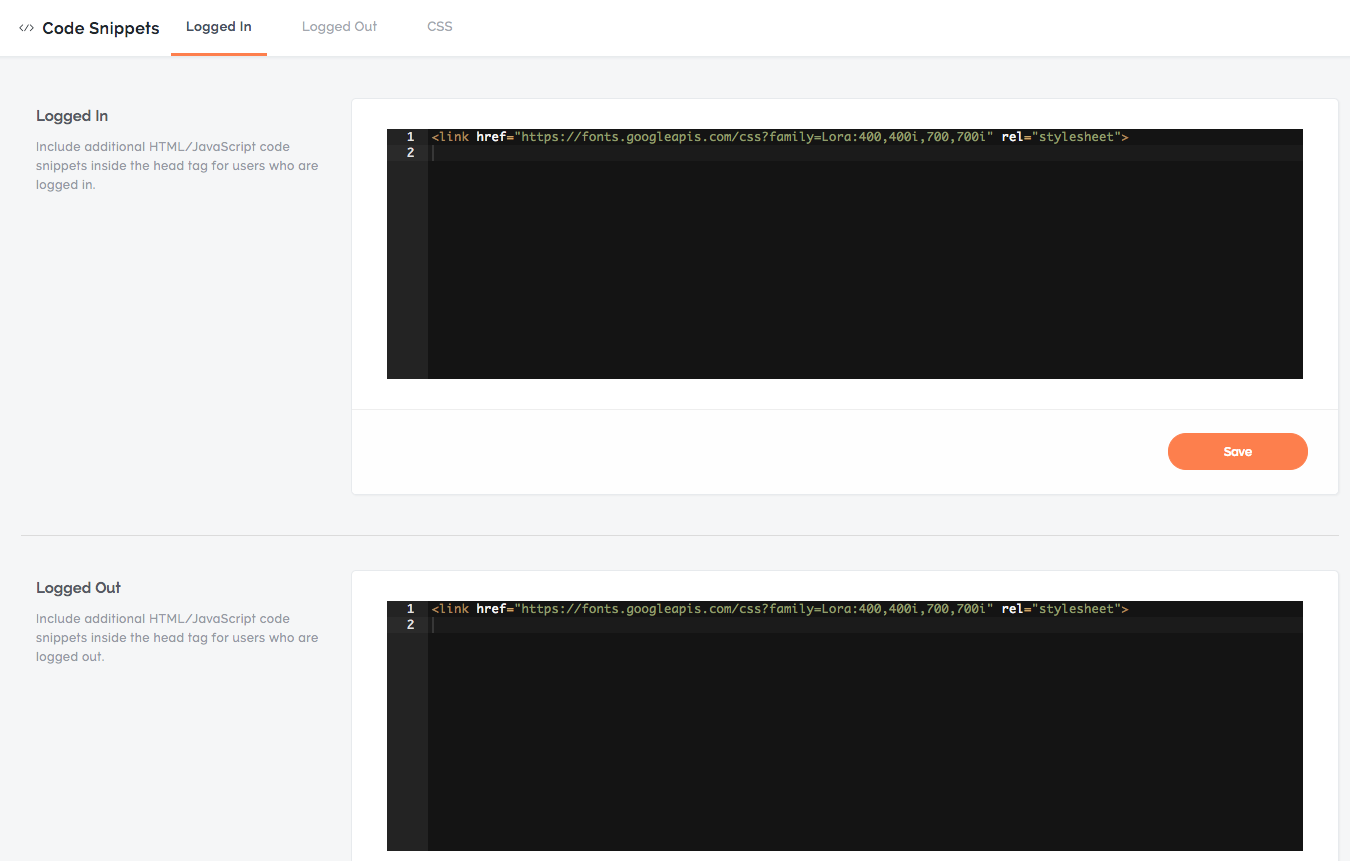Viewport: 1350px width, 861px height.
Task: Save the Logged In snippet
Action: [x=1237, y=451]
